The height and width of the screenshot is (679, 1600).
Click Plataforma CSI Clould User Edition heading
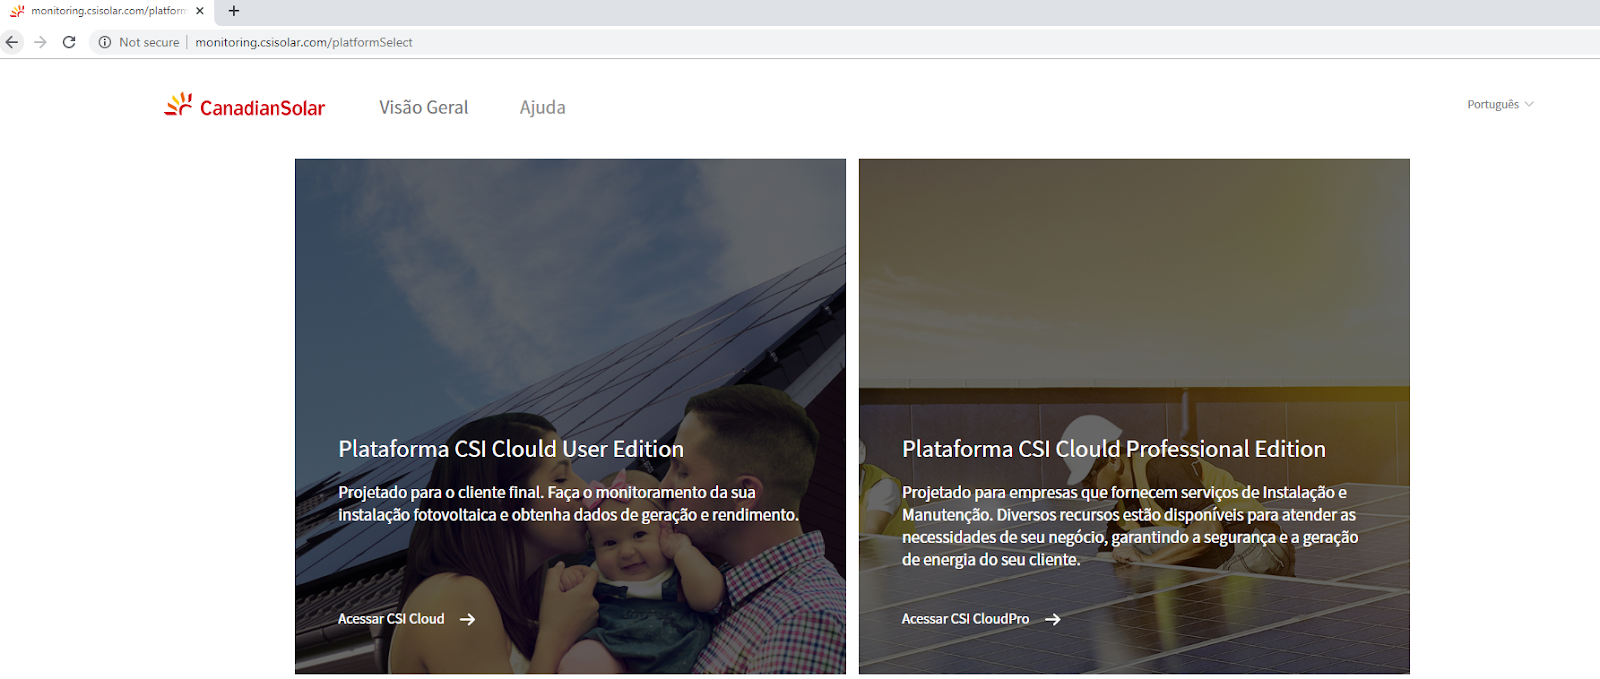[x=511, y=449]
